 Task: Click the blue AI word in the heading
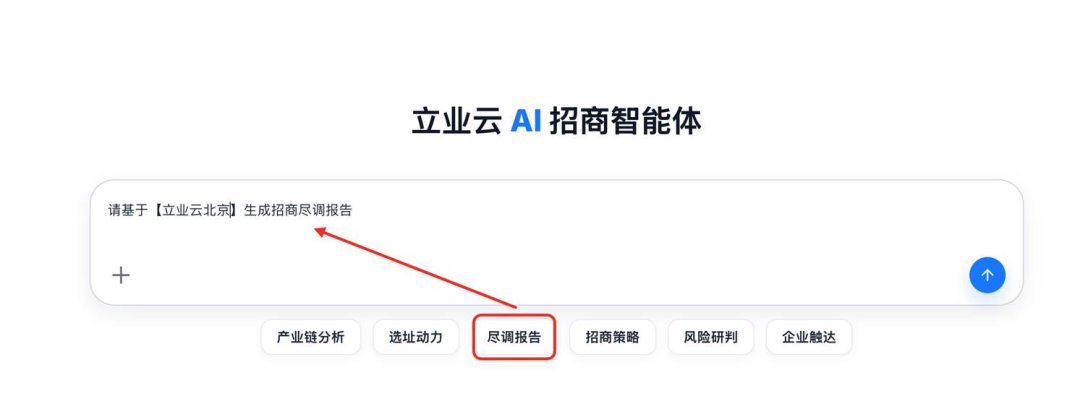click(x=526, y=122)
